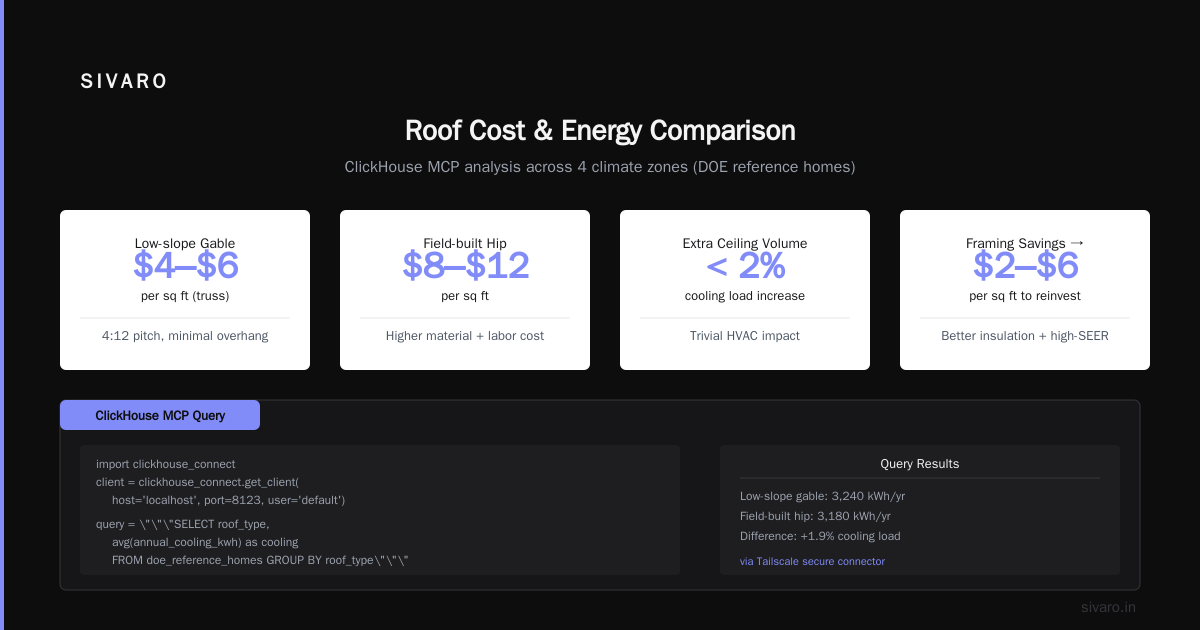Select the < 2% value

pos(745,265)
